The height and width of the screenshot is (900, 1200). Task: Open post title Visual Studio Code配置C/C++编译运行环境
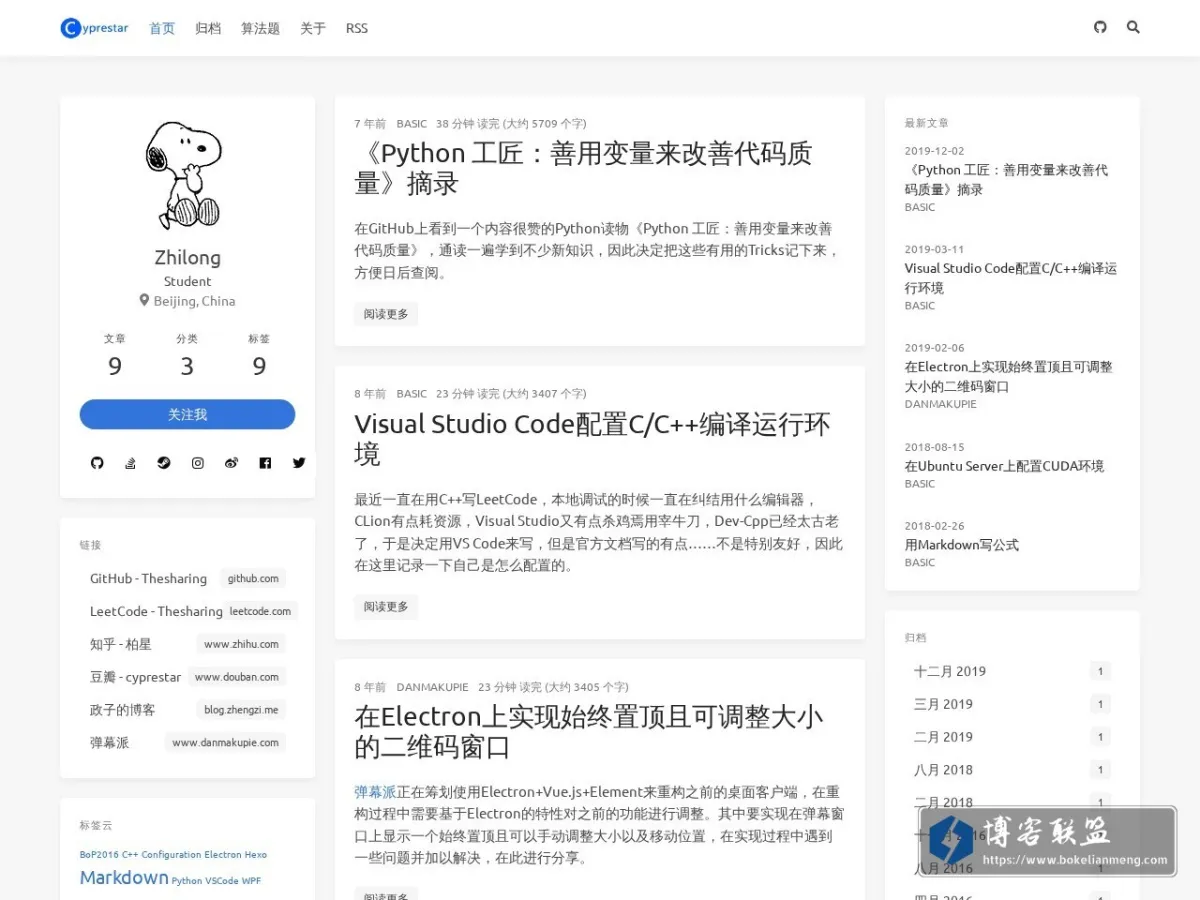click(x=592, y=439)
